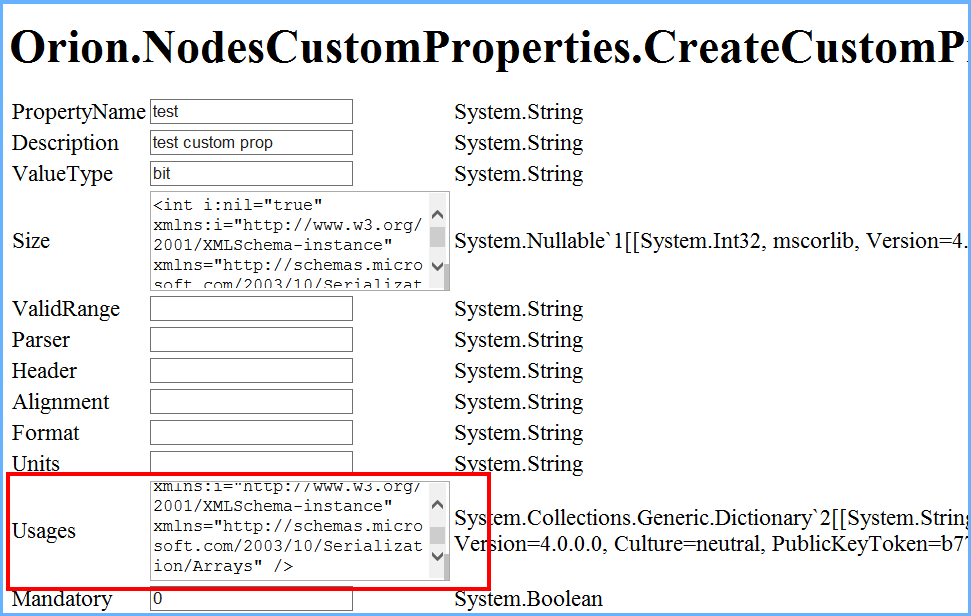
Task: Click 'System.String' beside Parser
Action: [x=519, y=340]
